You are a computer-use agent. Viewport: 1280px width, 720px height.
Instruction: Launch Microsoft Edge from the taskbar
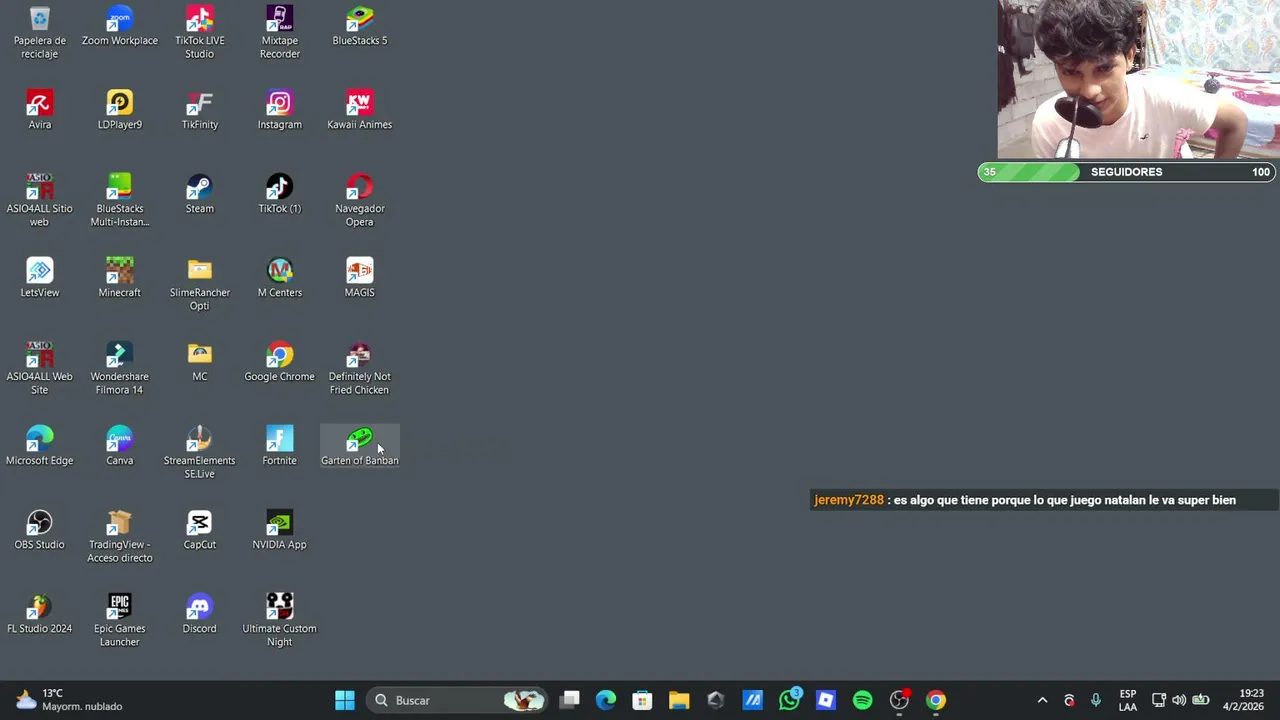[606, 700]
